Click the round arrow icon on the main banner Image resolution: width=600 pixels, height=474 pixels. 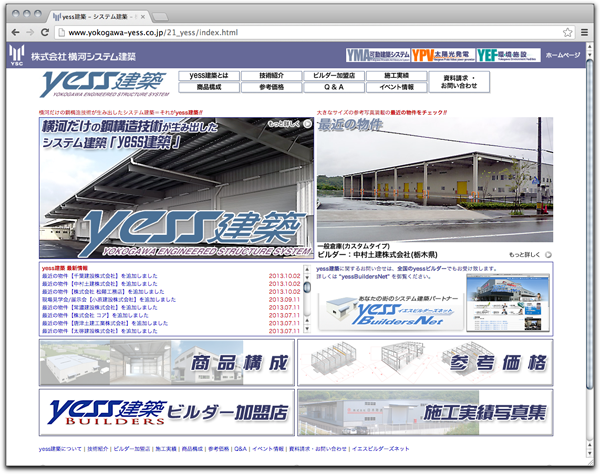point(307,124)
